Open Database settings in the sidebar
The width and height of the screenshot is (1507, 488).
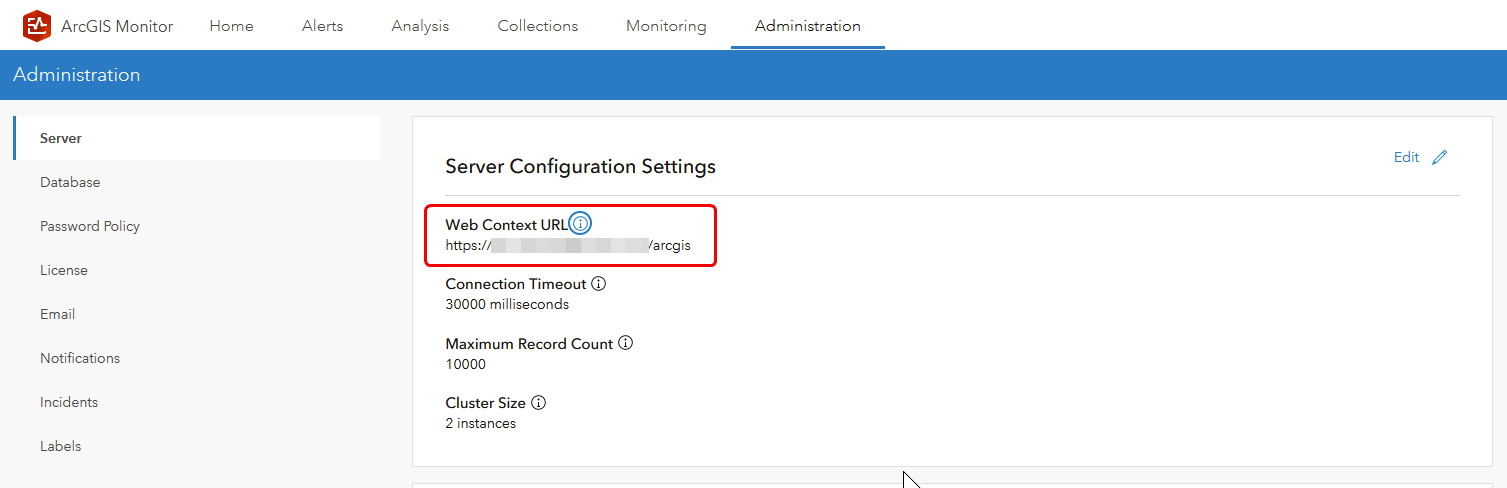[x=70, y=182]
